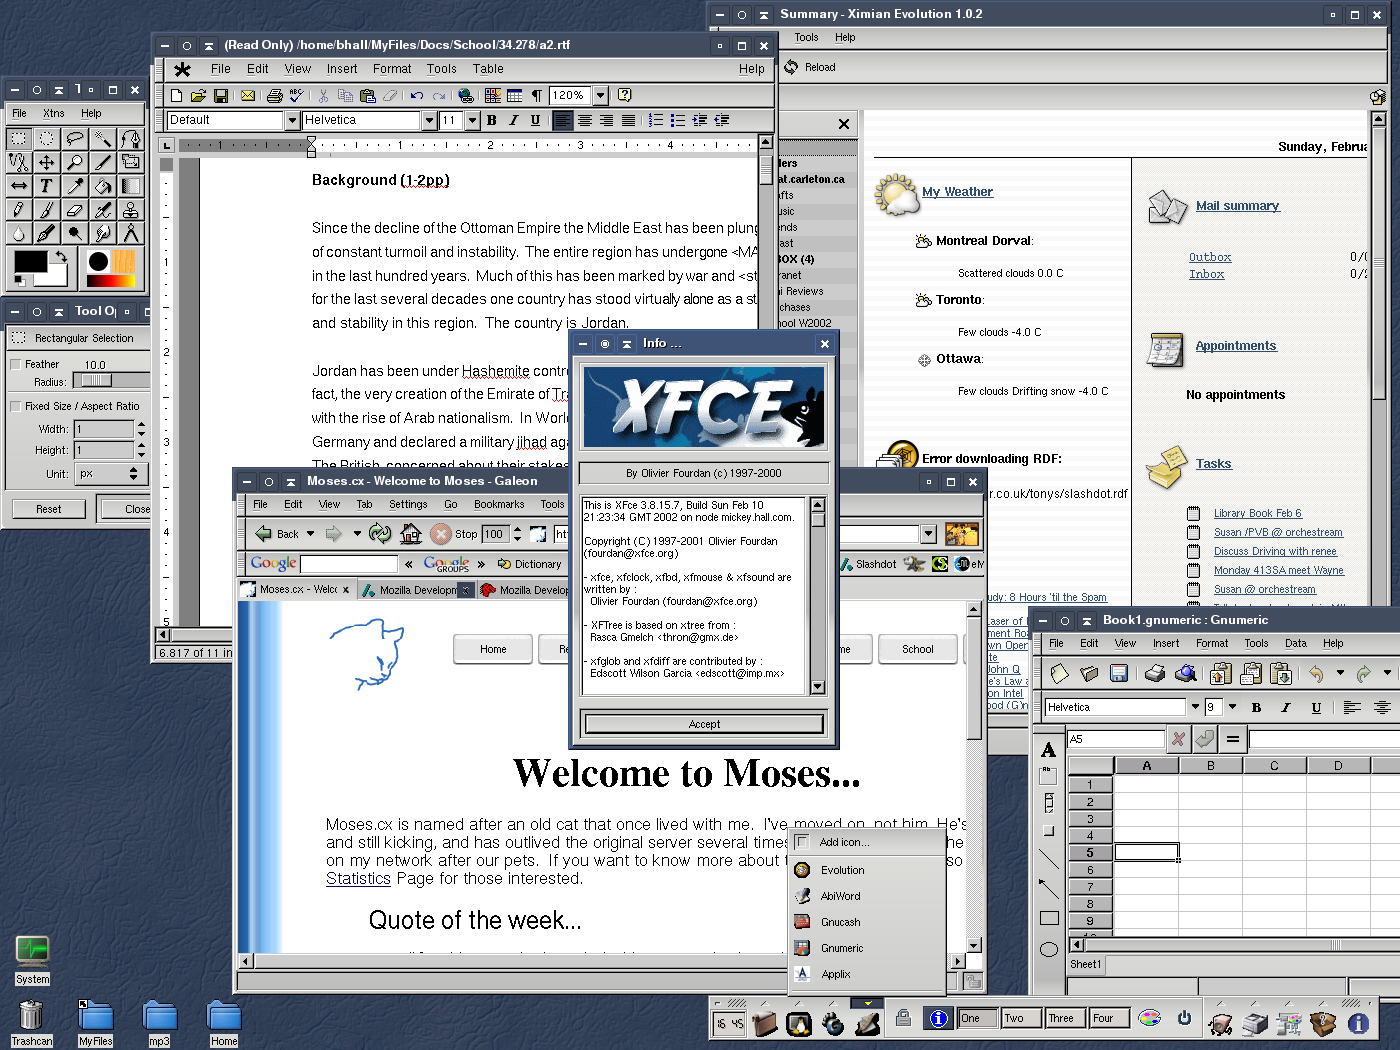
Task: Open the Statistics link on Moses.cx page
Action: [x=358, y=879]
